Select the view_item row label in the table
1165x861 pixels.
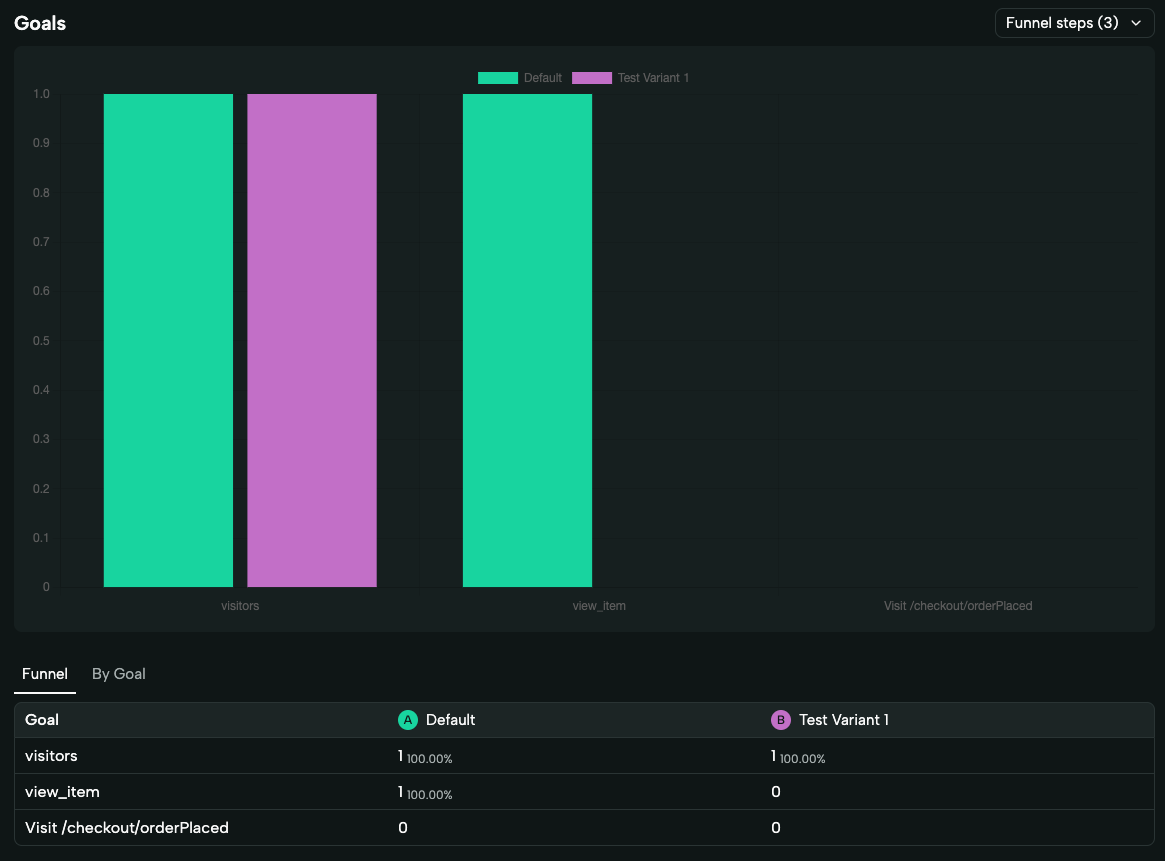click(x=62, y=792)
